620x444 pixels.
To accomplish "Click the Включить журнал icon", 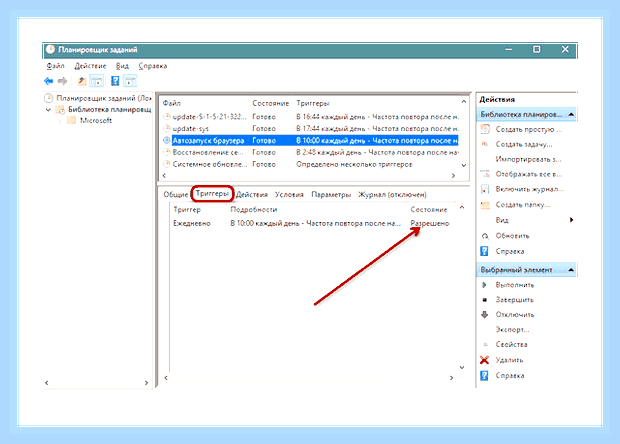I will pyautogui.click(x=485, y=189).
